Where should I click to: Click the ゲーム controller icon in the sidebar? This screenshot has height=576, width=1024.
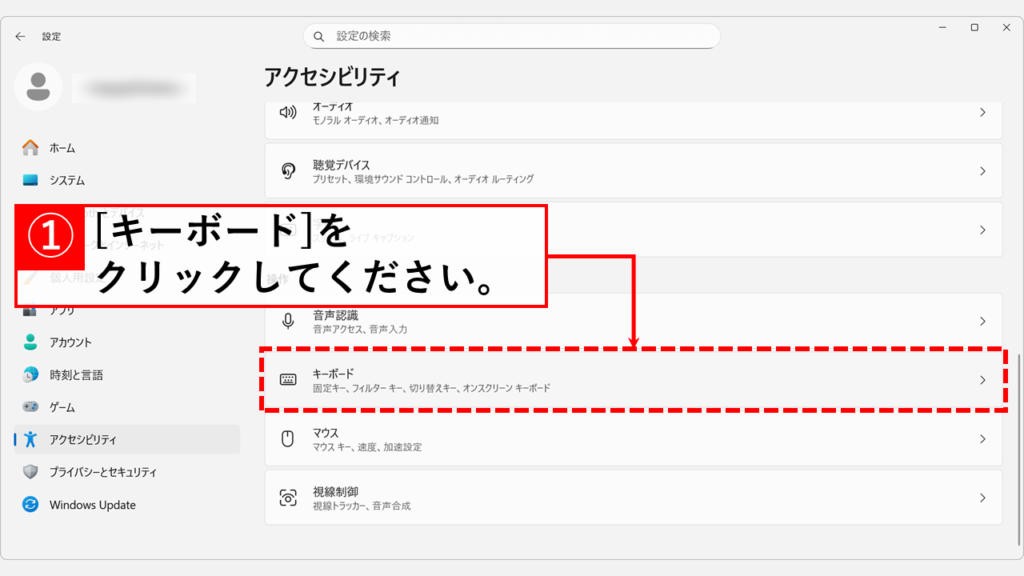[x=31, y=407]
